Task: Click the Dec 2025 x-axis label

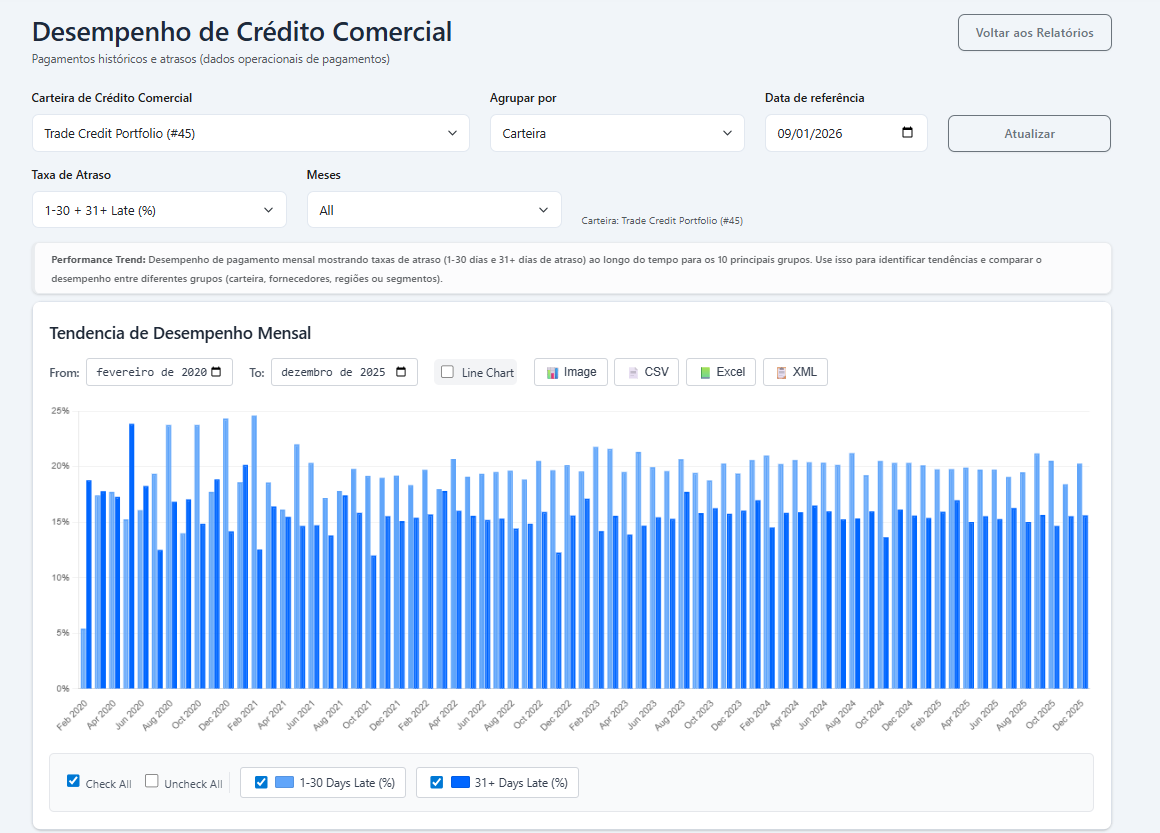Action: pyautogui.click(x=1068, y=715)
